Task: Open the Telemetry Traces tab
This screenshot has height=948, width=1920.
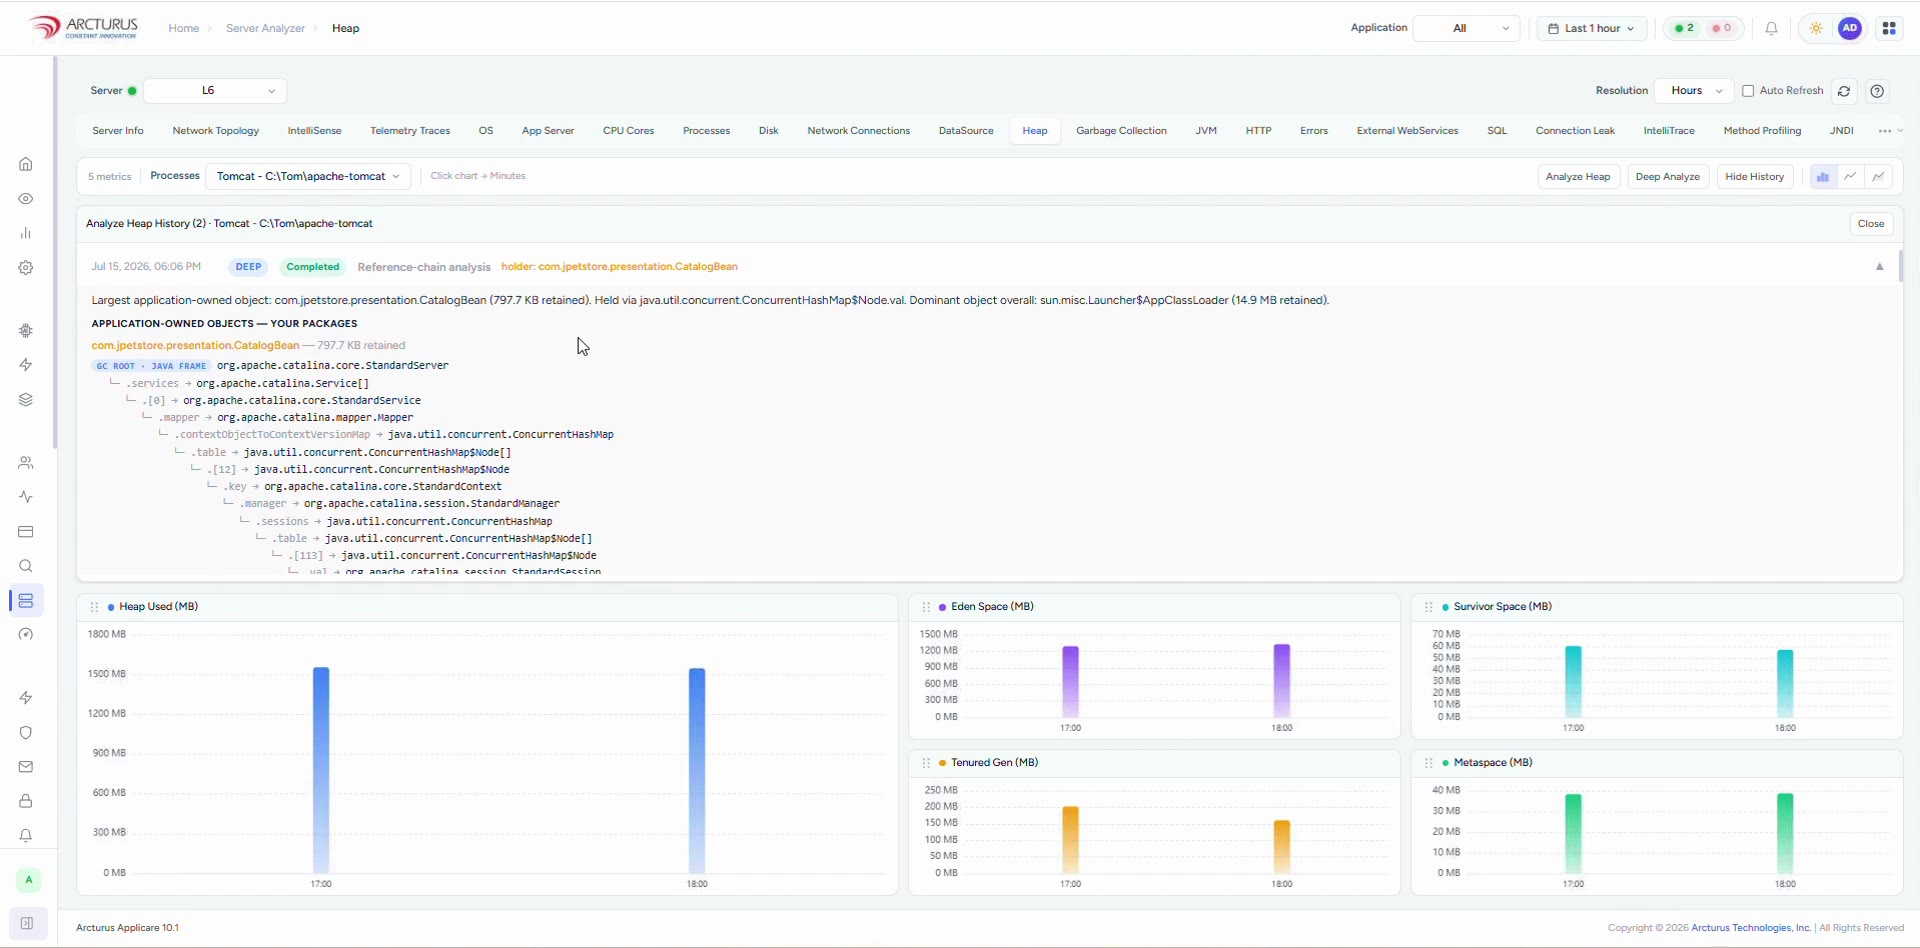Action: (x=410, y=131)
